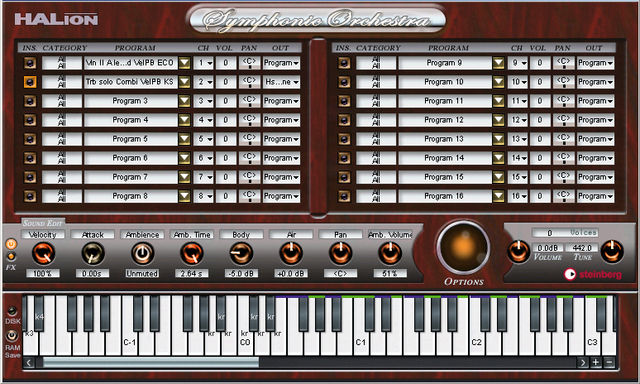The width and height of the screenshot is (640, 384).
Task: Click the Steinberg logo
Action: pos(593,274)
